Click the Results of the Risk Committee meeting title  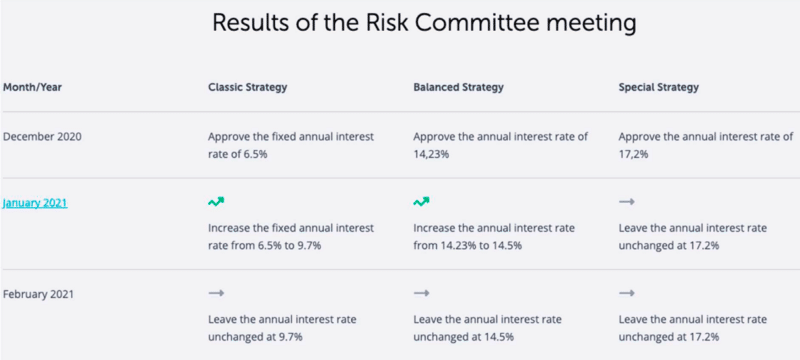(424, 23)
